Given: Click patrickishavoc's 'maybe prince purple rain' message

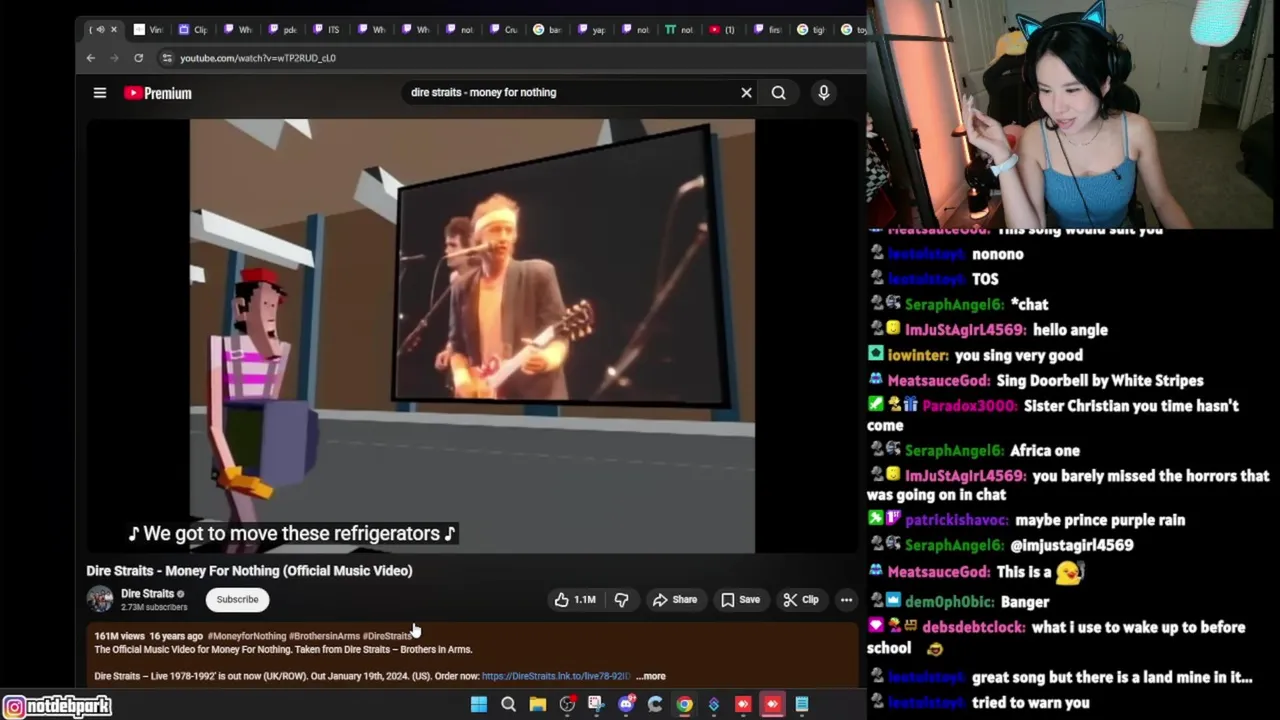Looking at the screenshot, I should pyautogui.click(x=1027, y=520).
